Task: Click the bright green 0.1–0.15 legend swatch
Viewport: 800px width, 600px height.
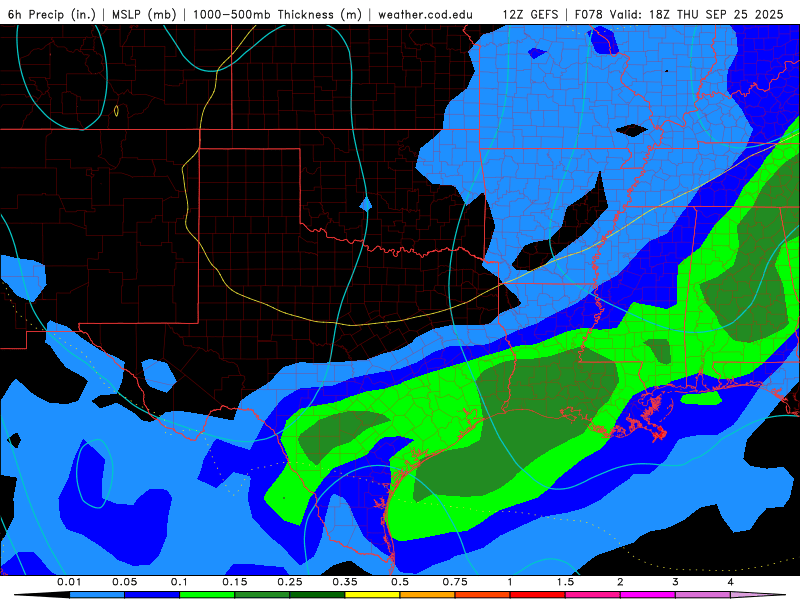Action: tap(207, 595)
